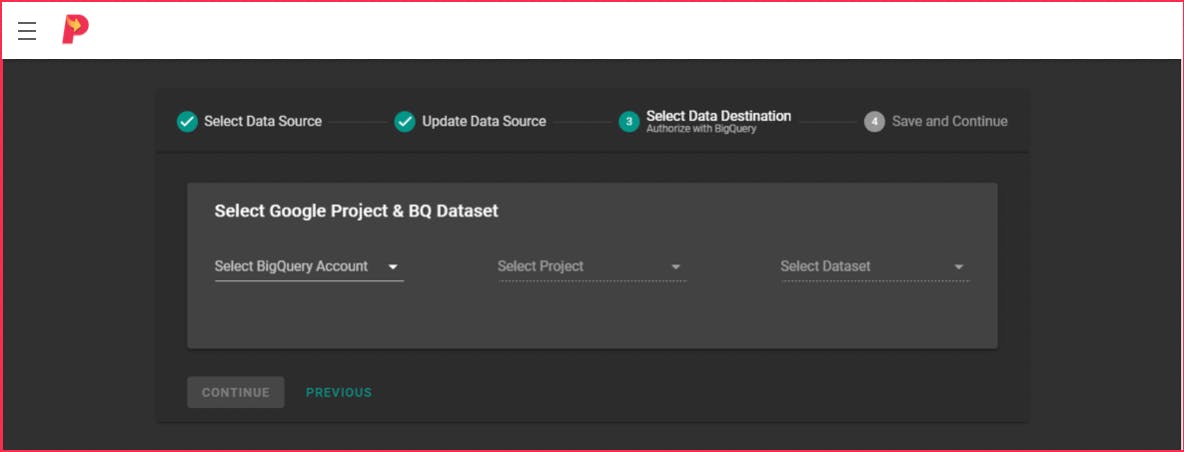Go to Update Data Source step
Viewport: 1184px width, 452px height.
point(484,122)
